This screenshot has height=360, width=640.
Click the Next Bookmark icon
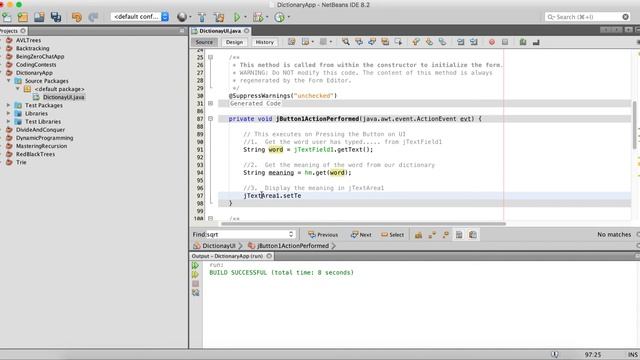(429, 42)
